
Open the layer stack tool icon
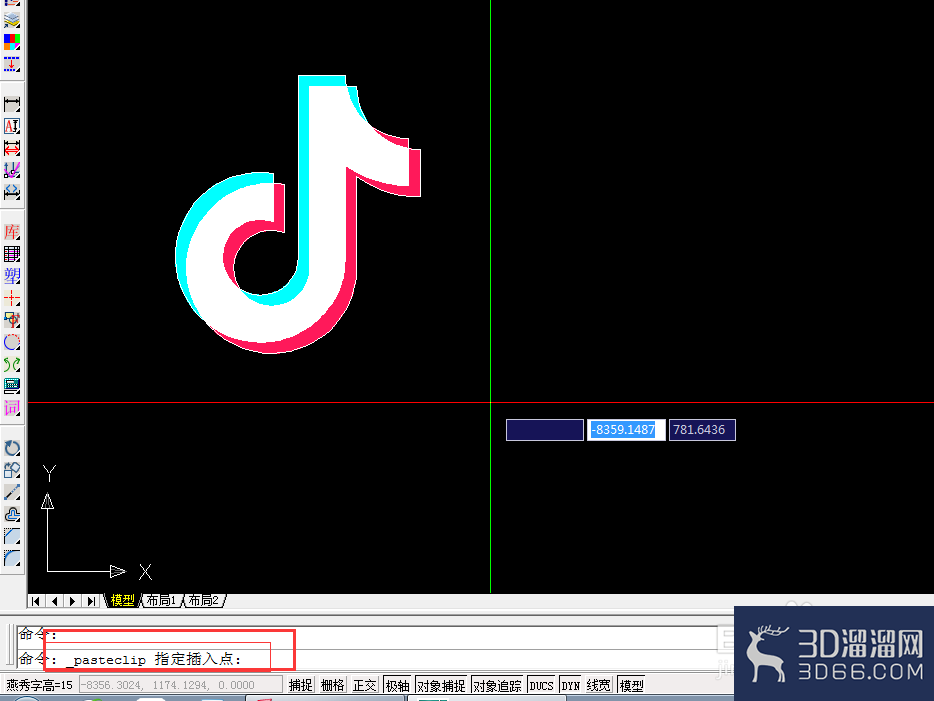[12, 20]
